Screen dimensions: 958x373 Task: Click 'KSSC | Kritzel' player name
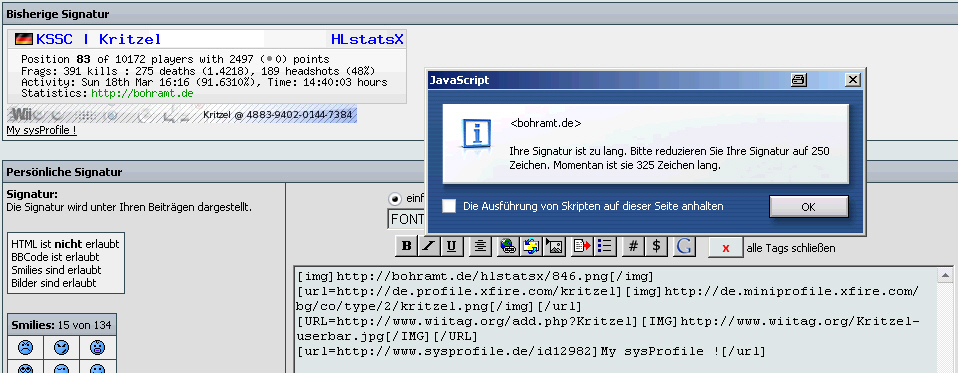tap(98, 40)
